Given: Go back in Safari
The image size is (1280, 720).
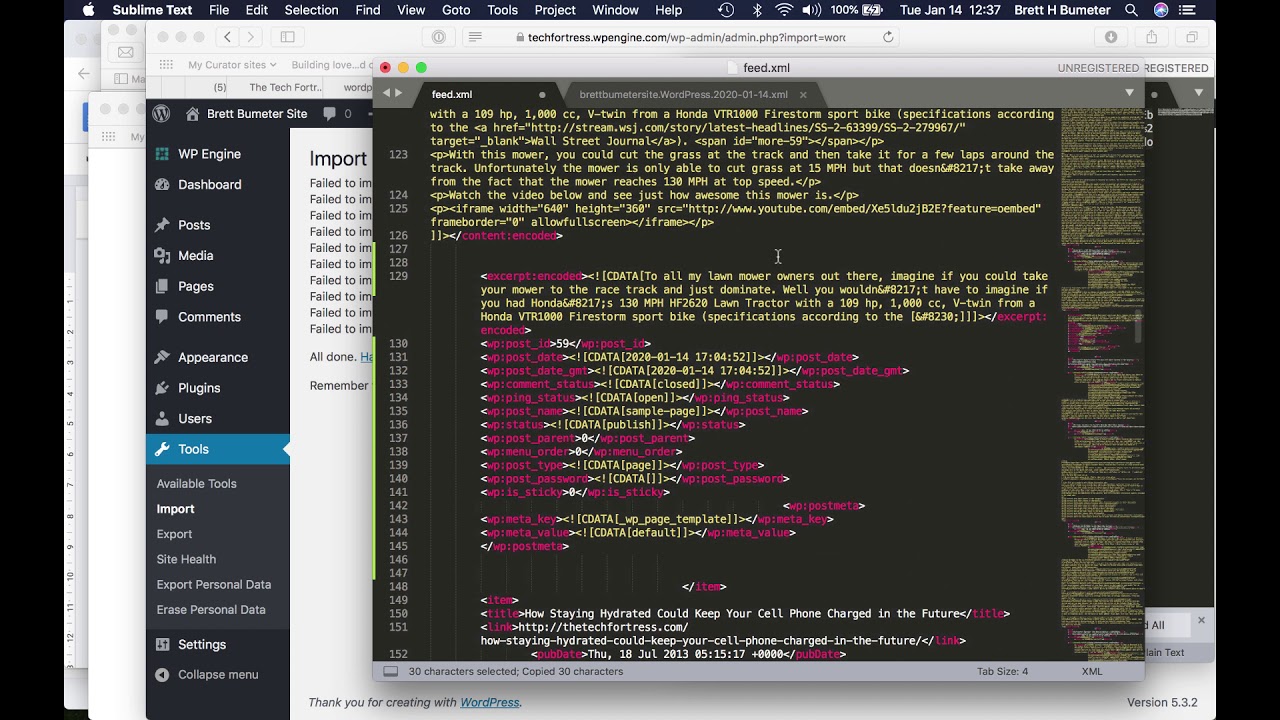Looking at the screenshot, I should tap(227, 37).
